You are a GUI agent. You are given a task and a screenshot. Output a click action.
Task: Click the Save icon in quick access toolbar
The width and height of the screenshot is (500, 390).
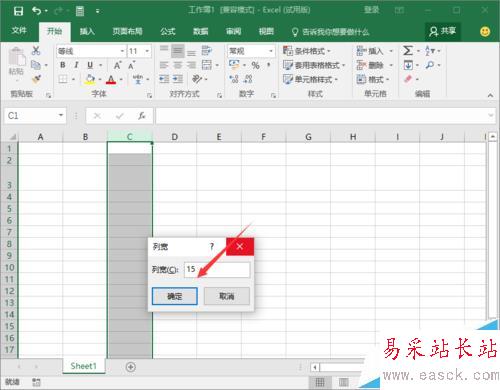18,11
